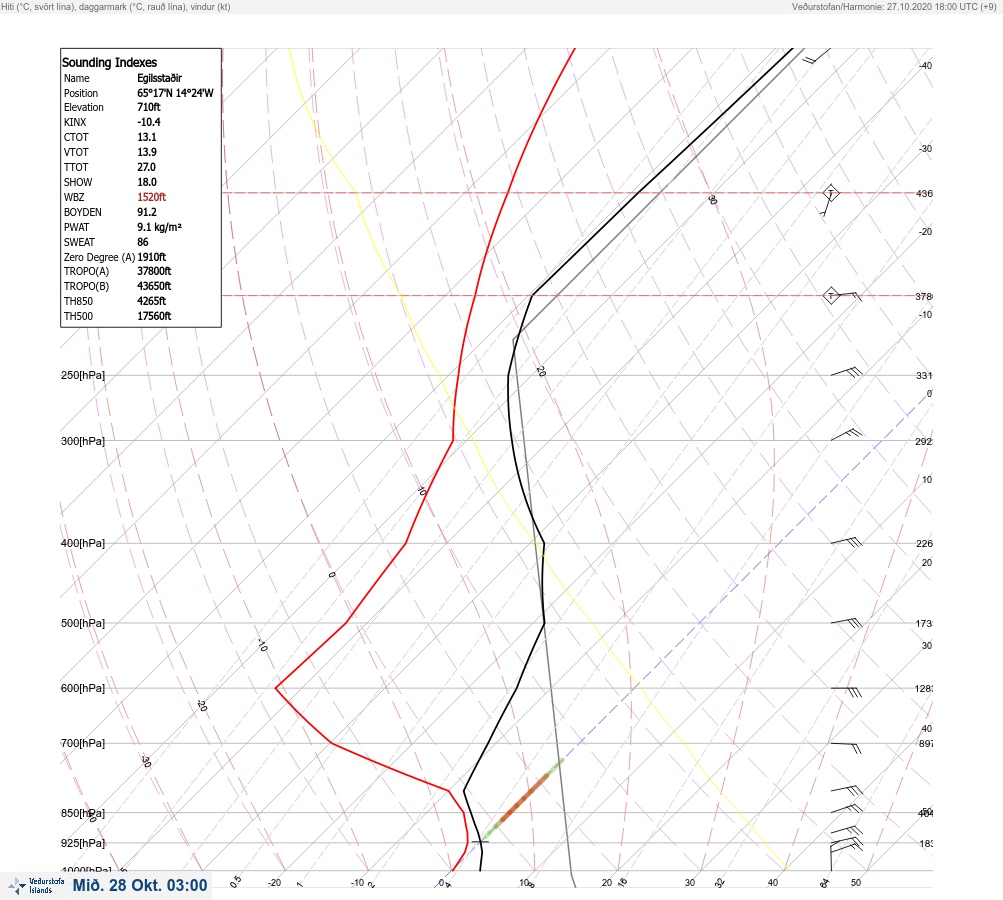Click the upper tropopause diamond marker
The height and width of the screenshot is (900, 1003).
830,193
